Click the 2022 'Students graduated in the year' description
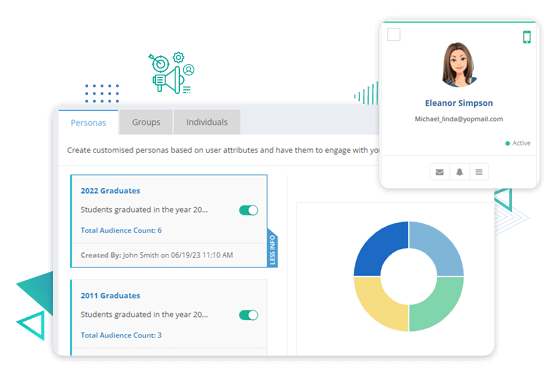This screenshot has width=550, height=384. point(144,210)
